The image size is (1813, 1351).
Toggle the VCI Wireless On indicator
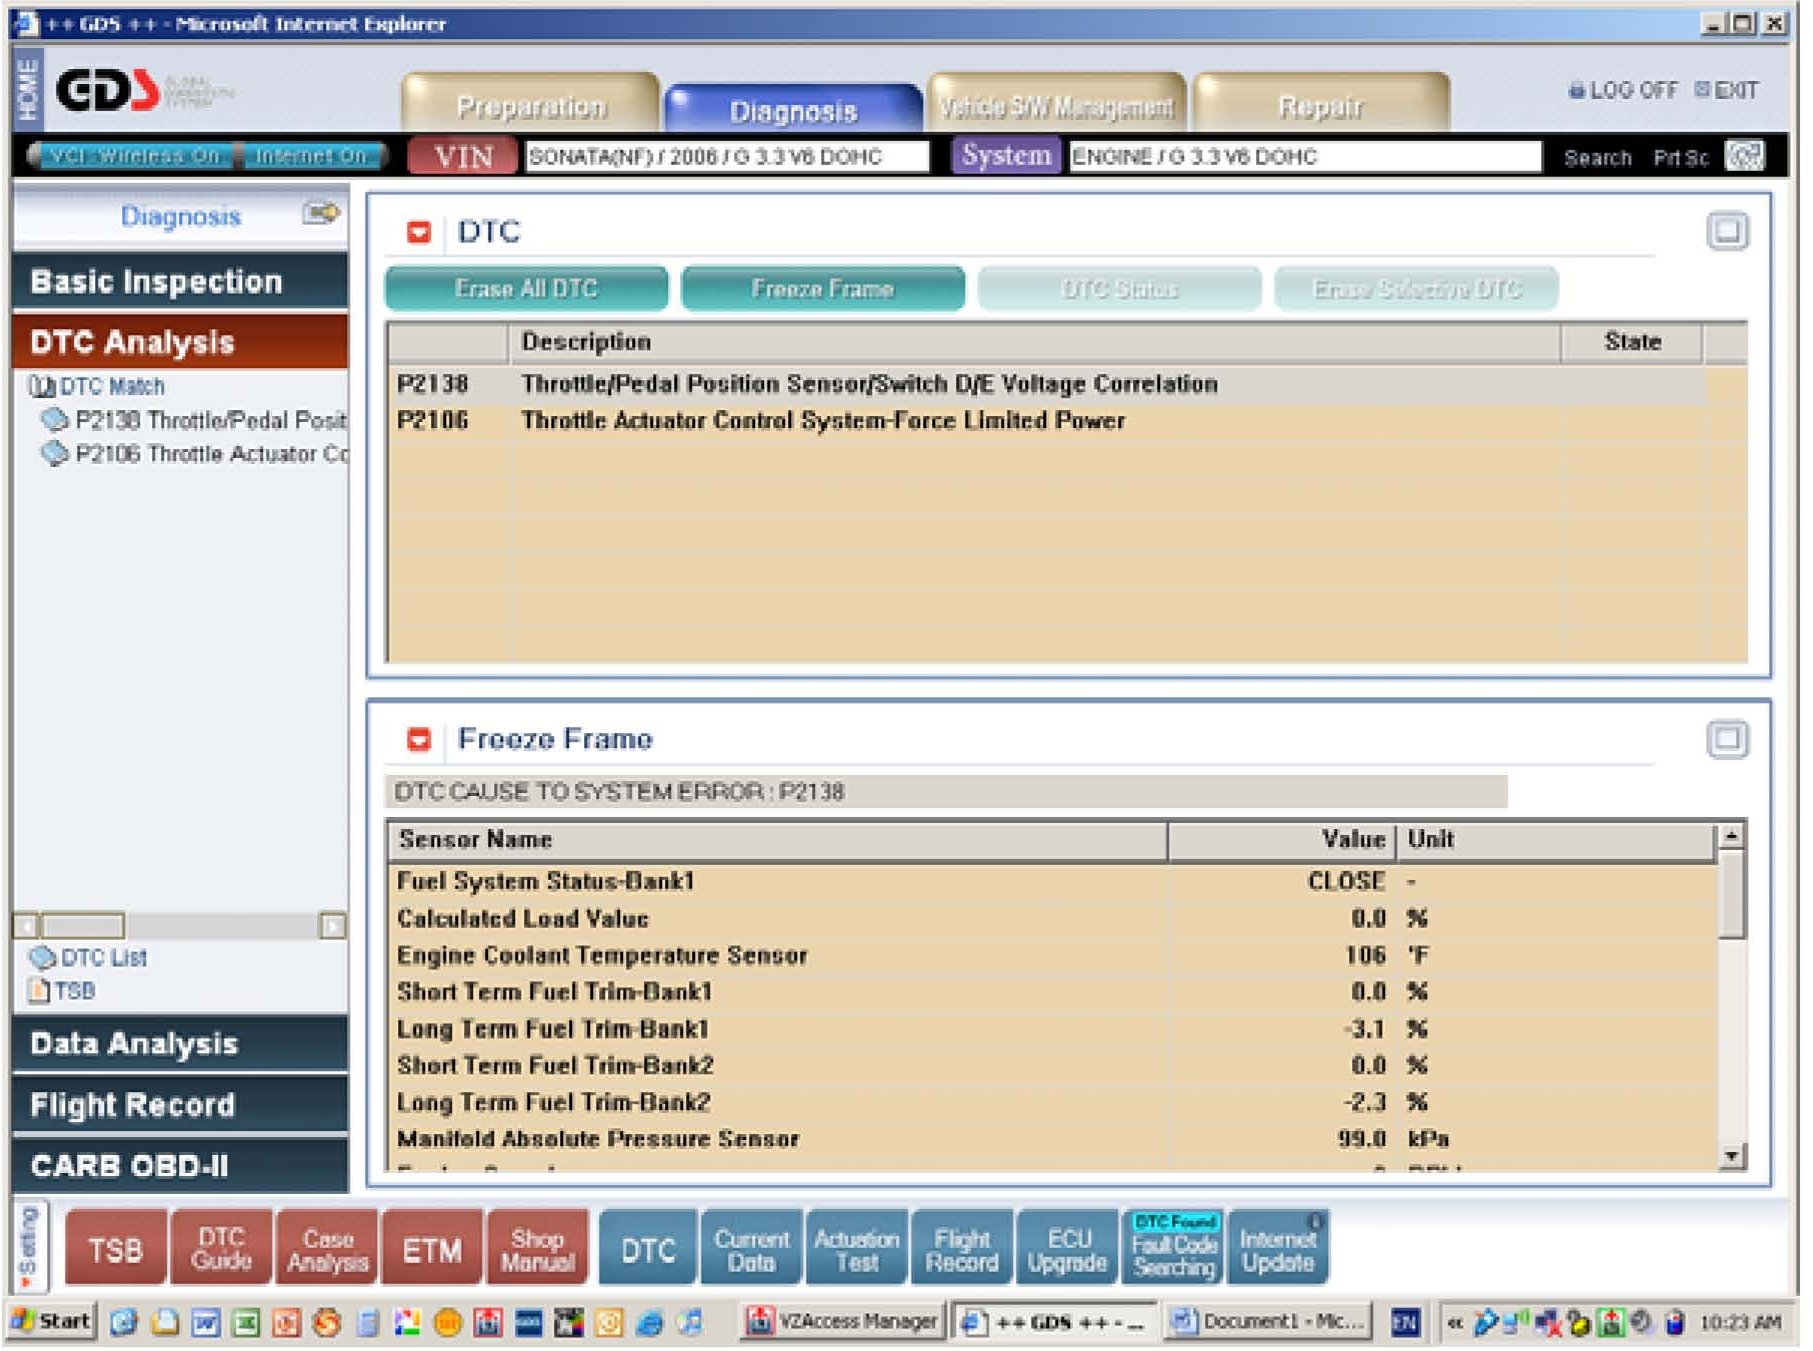click(x=133, y=156)
